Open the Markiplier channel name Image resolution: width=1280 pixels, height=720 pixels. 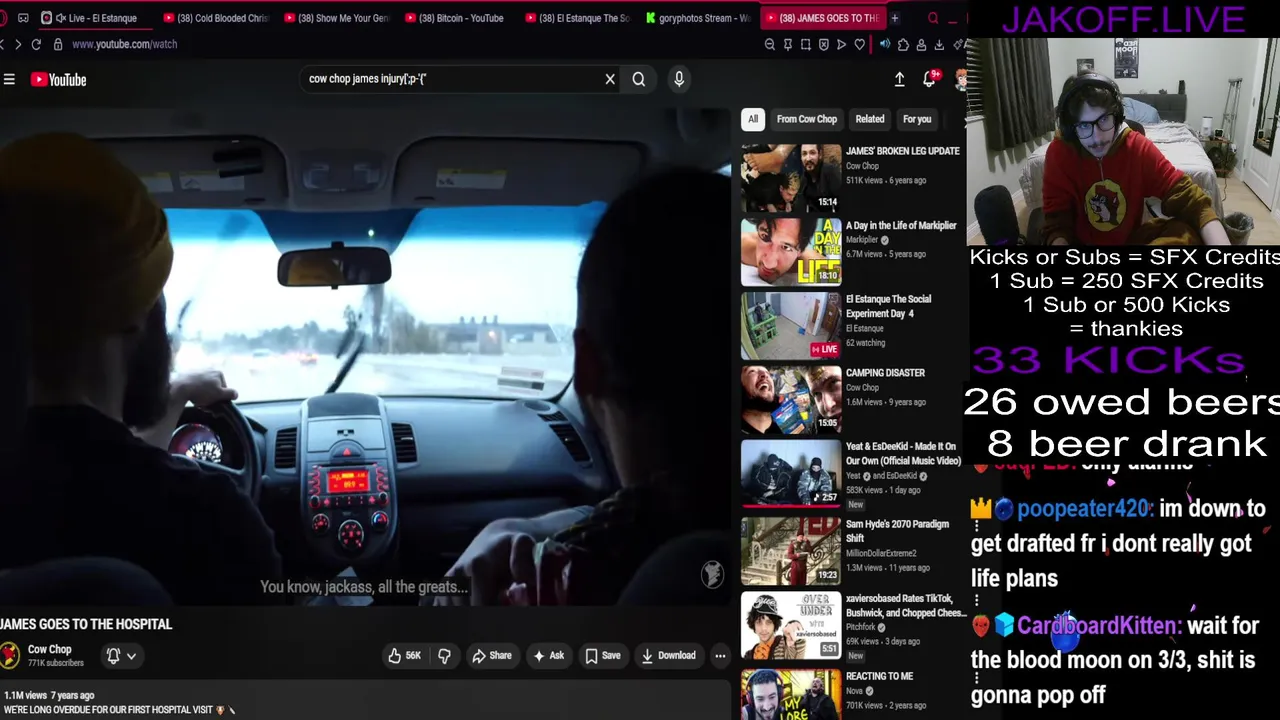point(862,240)
